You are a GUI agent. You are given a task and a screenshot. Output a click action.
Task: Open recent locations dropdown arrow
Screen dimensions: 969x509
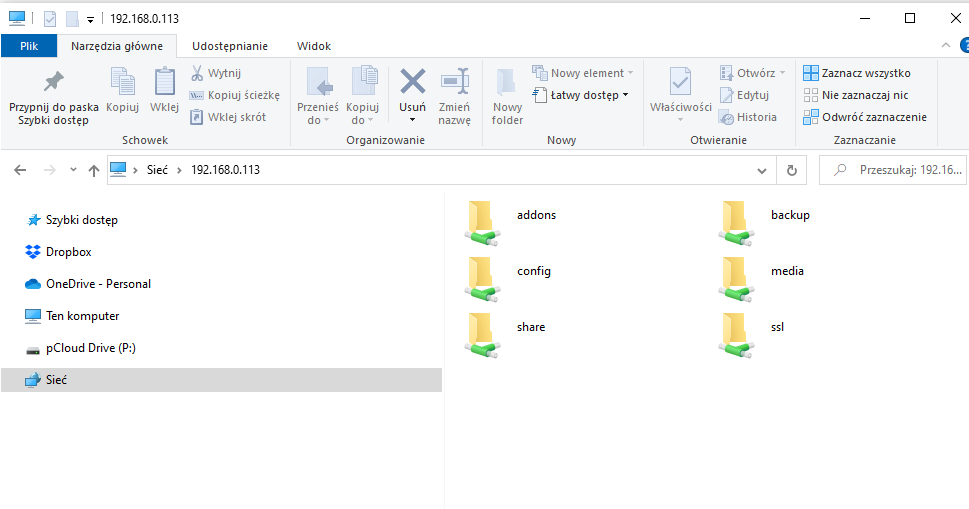coord(73,170)
